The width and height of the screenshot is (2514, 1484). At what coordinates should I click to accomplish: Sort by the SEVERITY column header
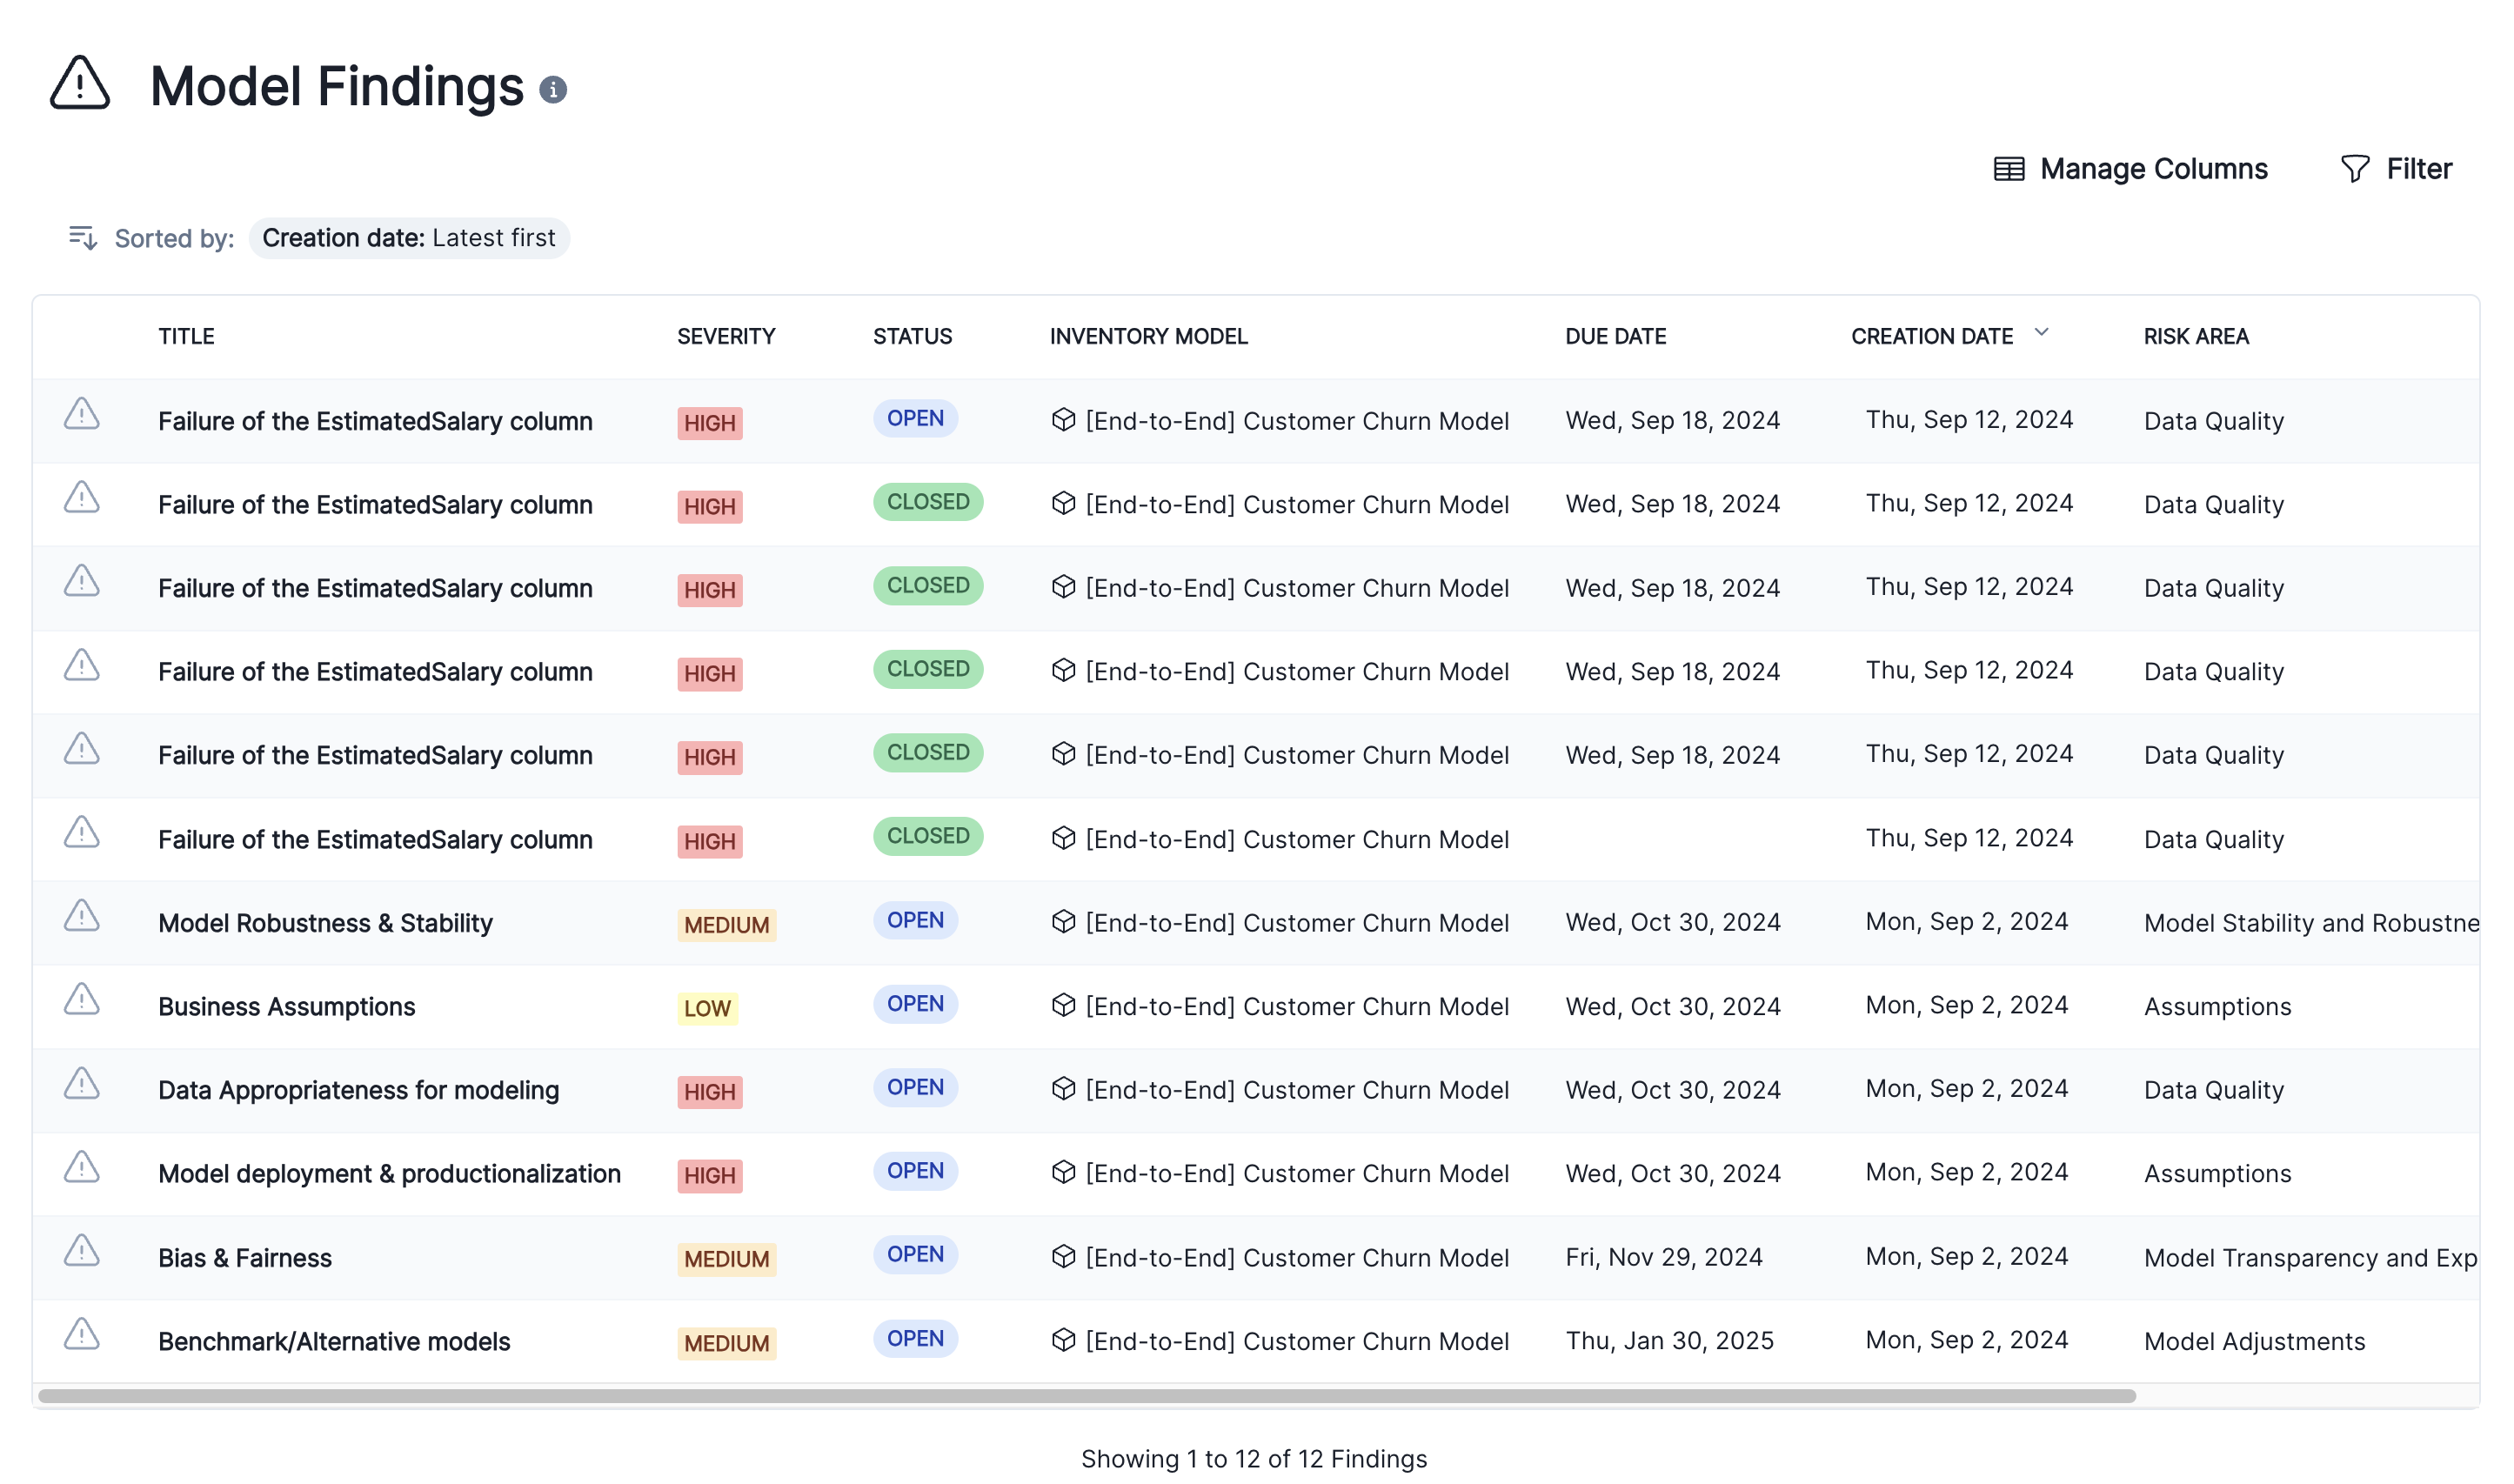726,336
